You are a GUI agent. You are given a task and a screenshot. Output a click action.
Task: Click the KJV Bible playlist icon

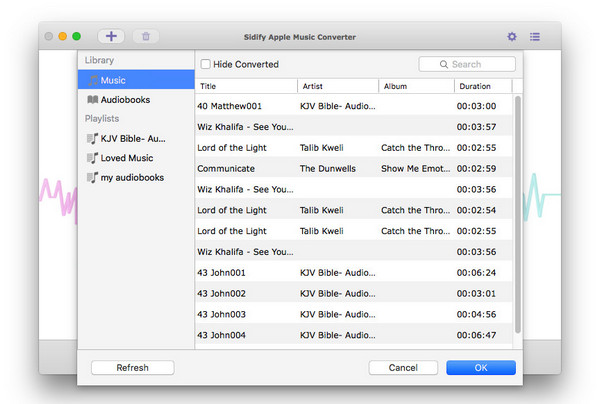click(92, 138)
